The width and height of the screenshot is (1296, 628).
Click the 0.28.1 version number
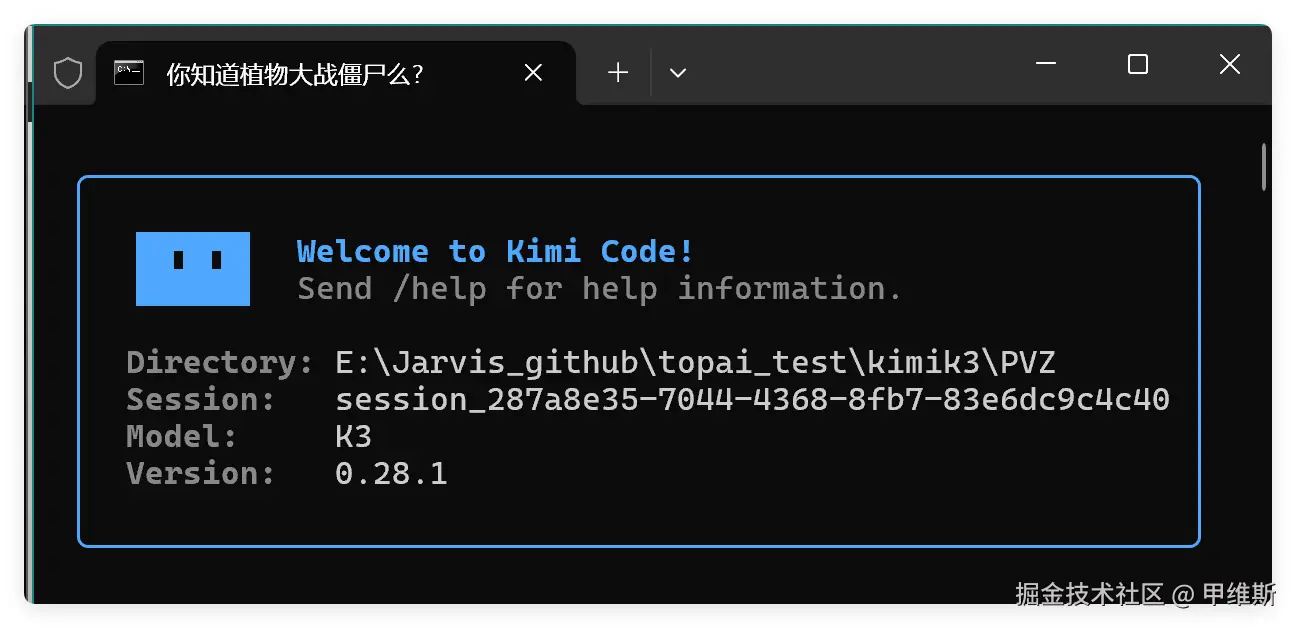click(391, 474)
